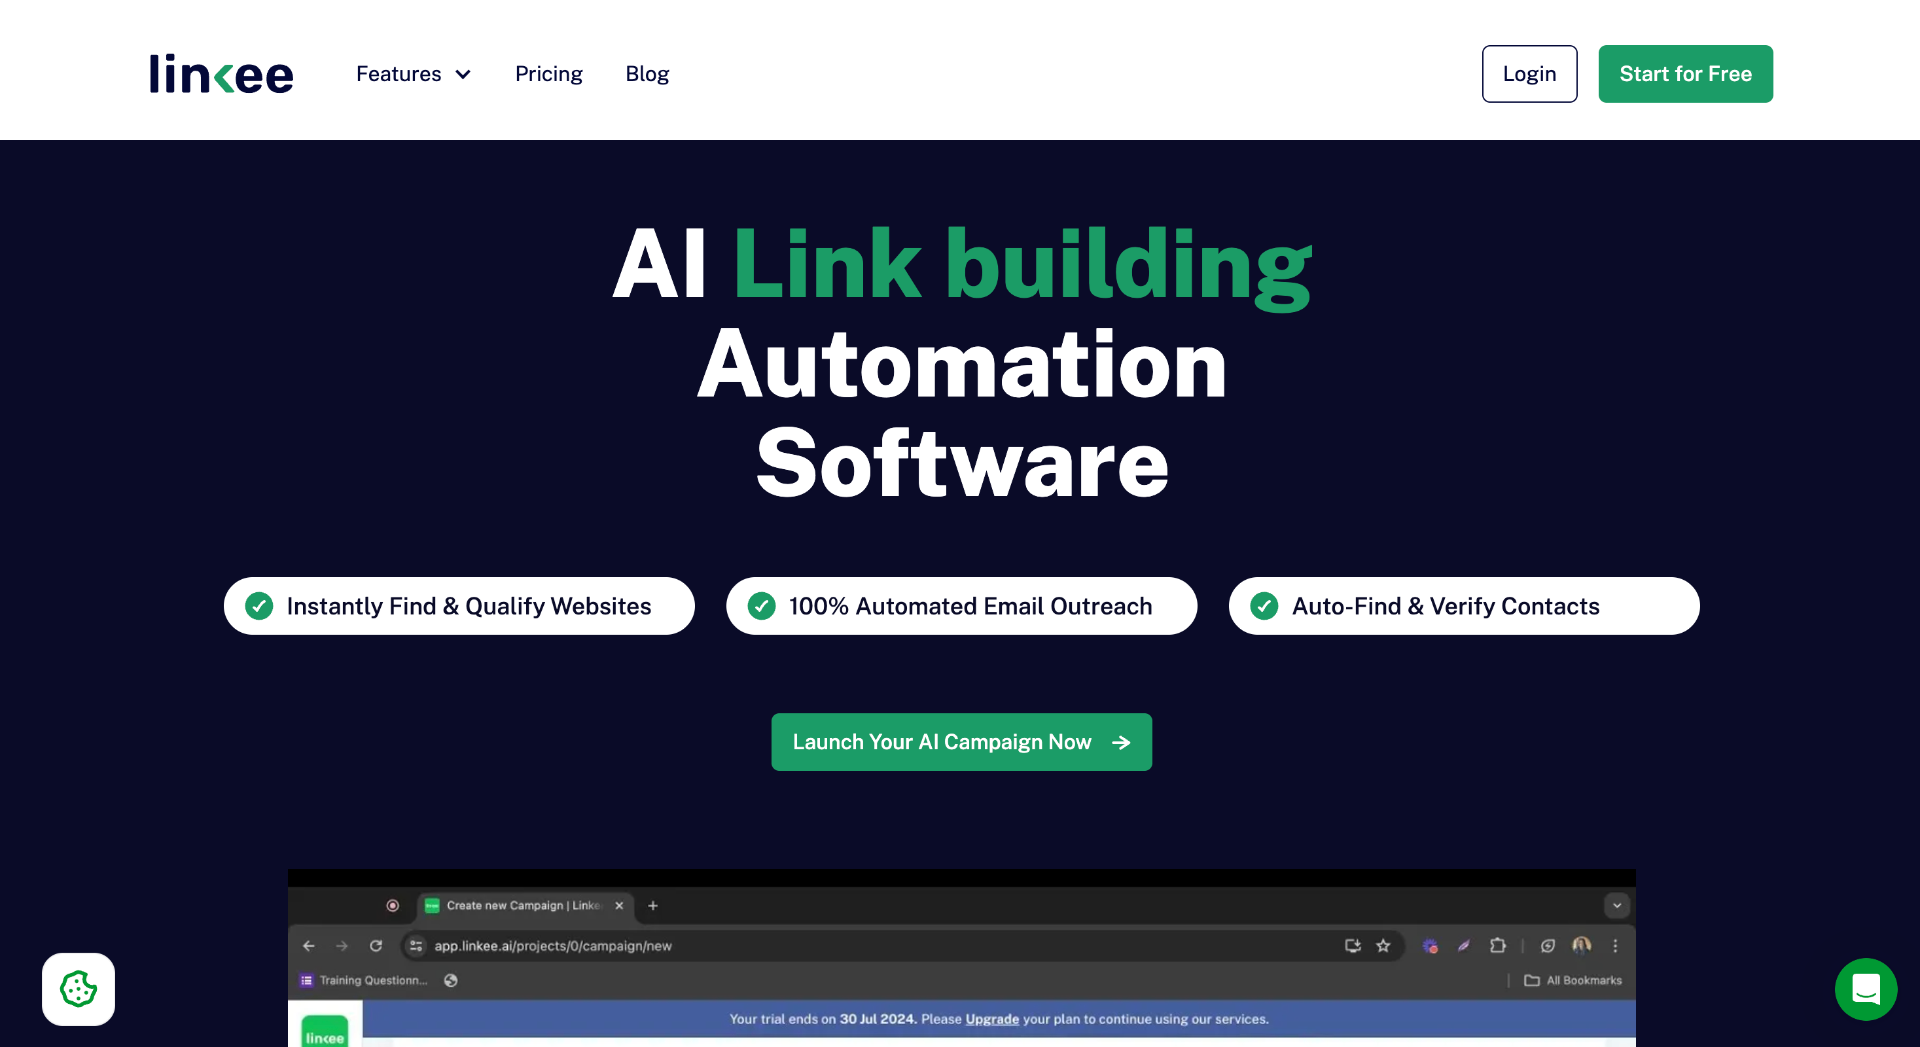Open the Blog page
Image resolution: width=1920 pixels, height=1047 pixels.
tap(647, 74)
